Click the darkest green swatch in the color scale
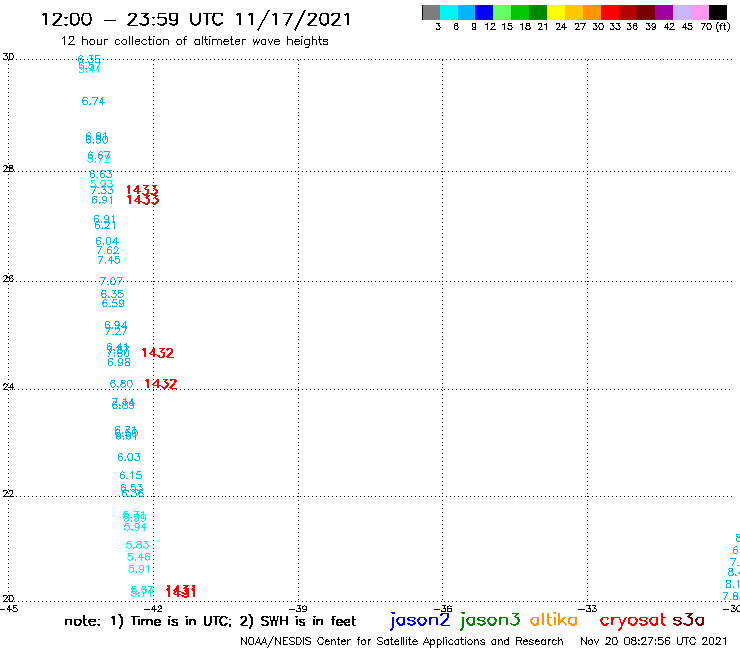 tap(538, 13)
